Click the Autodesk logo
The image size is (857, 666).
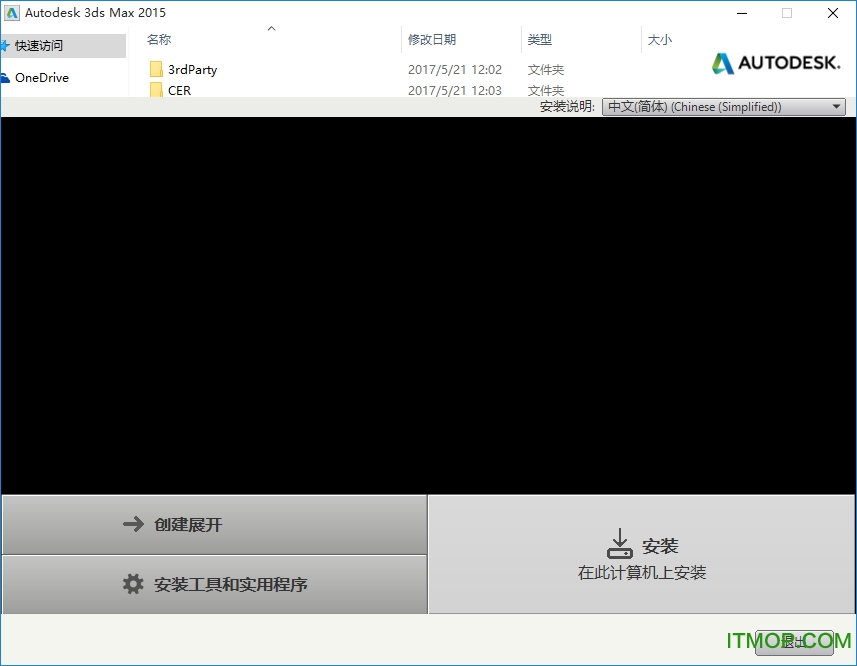pyautogui.click(x=776, y=63)
